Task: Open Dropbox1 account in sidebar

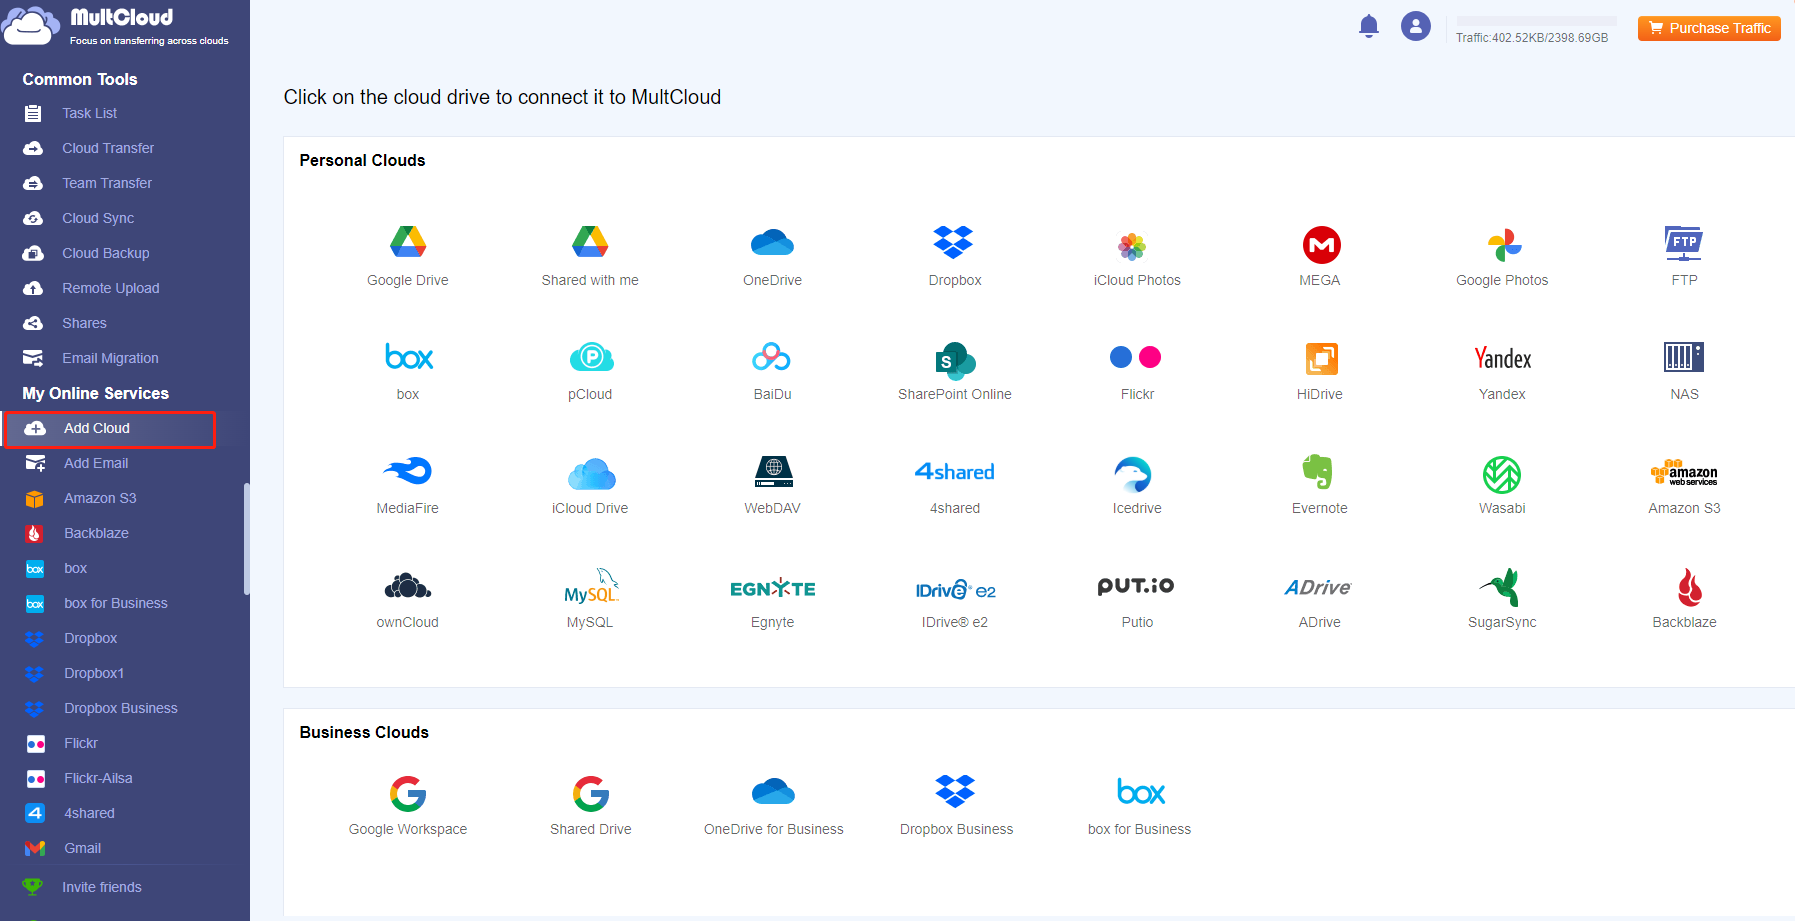Action: pos(94,673)
